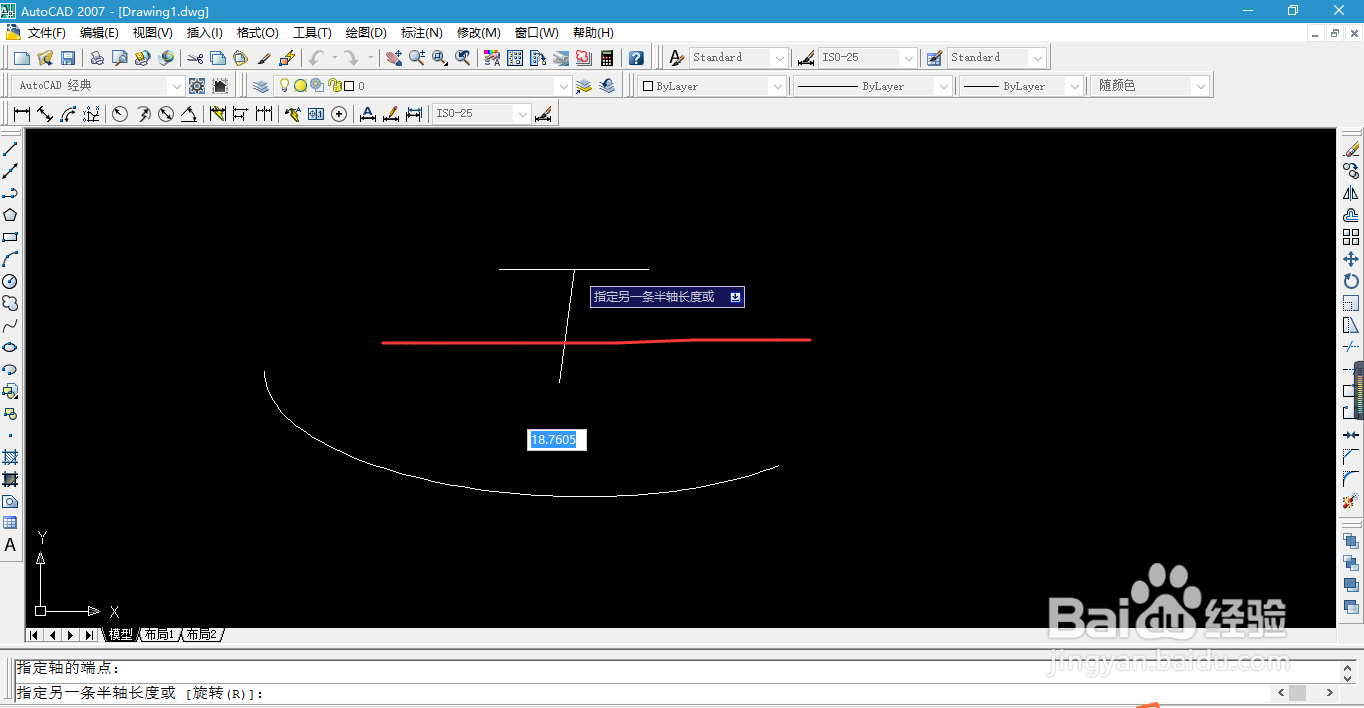Viewport: 1364px width, 708px height.
Task: Open Help question mark icon
Action: pos(636,58)
